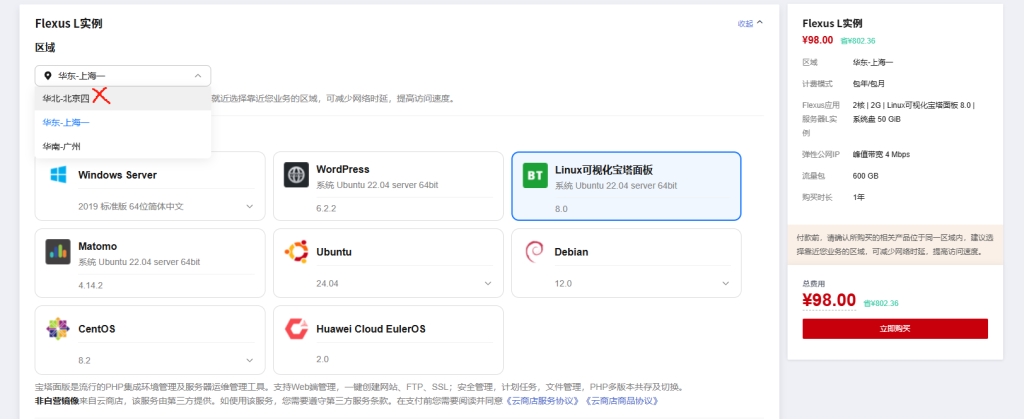The width and height of the screenshot is (1024, 419).
Task: Collapse the Flexus L实例 section with 收起
Action: click(x=750, y=23)
